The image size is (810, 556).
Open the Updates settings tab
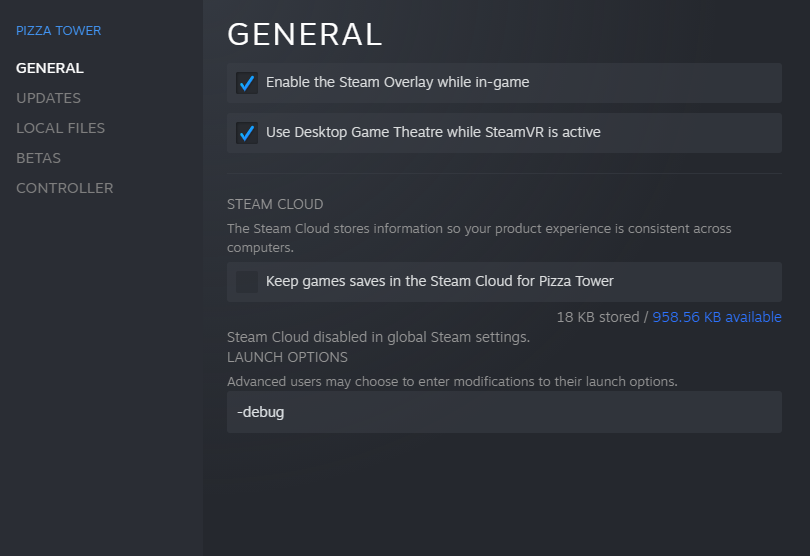pyautogui.click(x=48, y=98)
